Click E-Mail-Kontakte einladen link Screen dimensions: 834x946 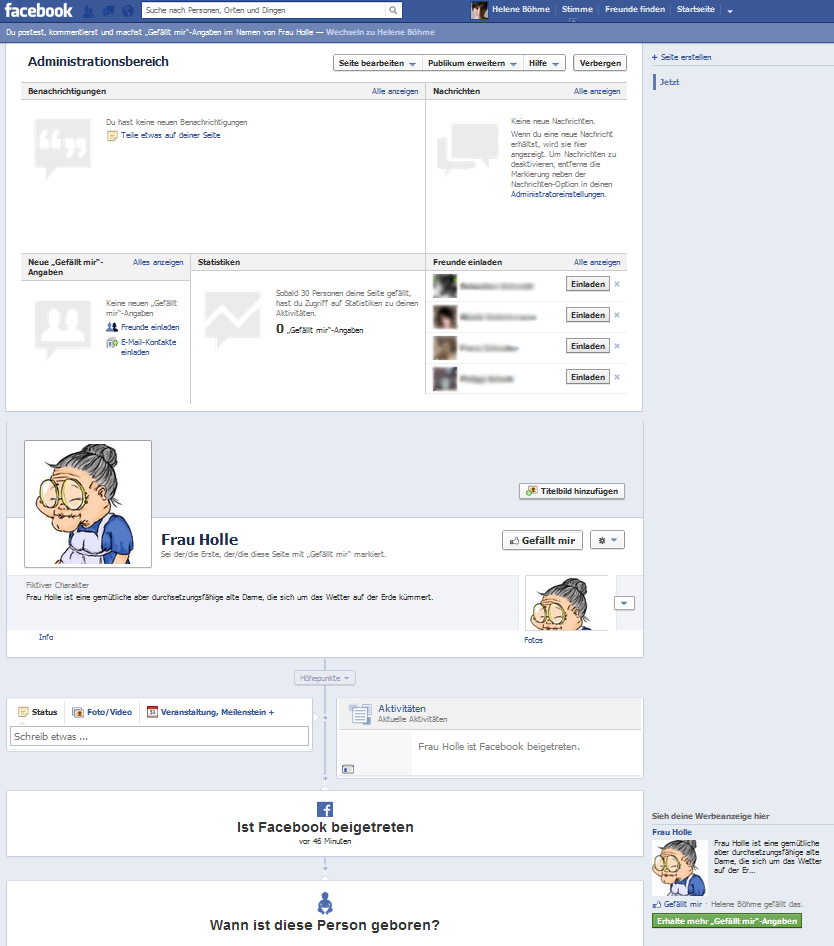[x=148, y=347]
